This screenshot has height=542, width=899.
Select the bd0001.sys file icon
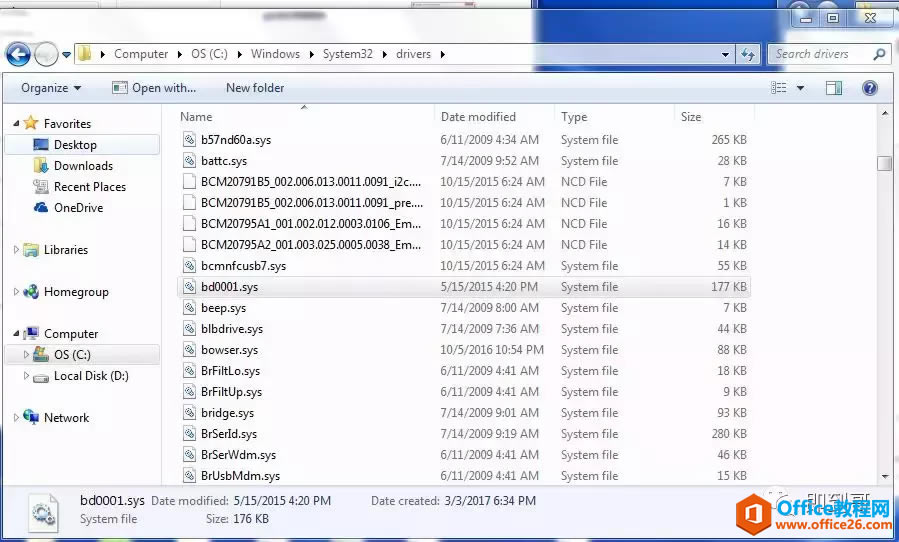(x=190, y=287)
